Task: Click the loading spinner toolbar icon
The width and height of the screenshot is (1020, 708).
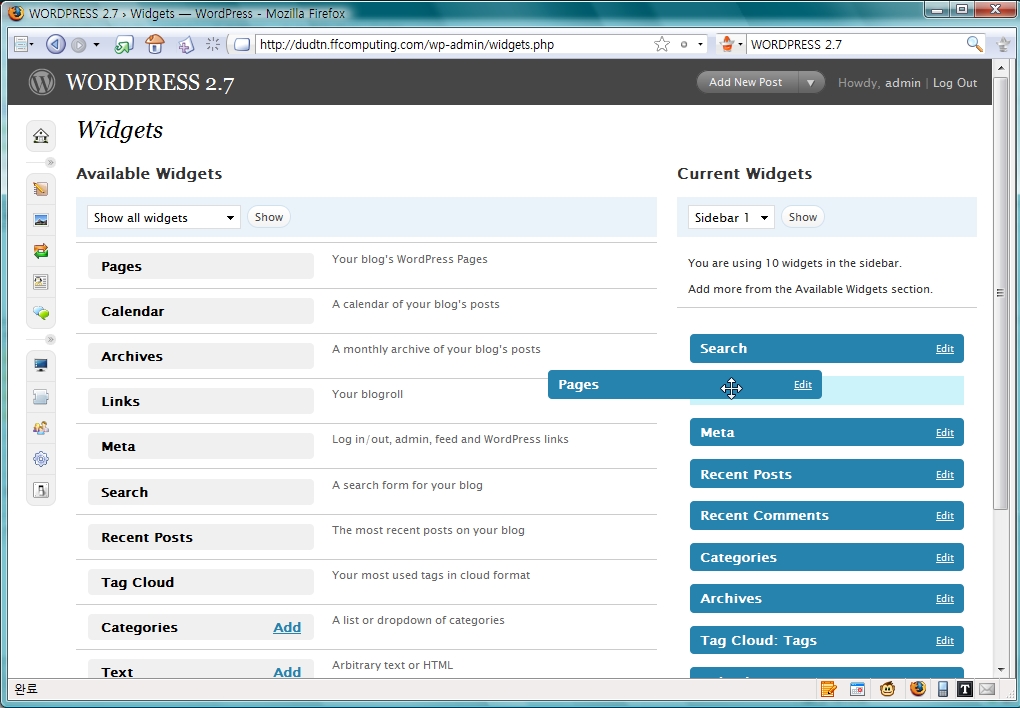Action: point(213,44)
